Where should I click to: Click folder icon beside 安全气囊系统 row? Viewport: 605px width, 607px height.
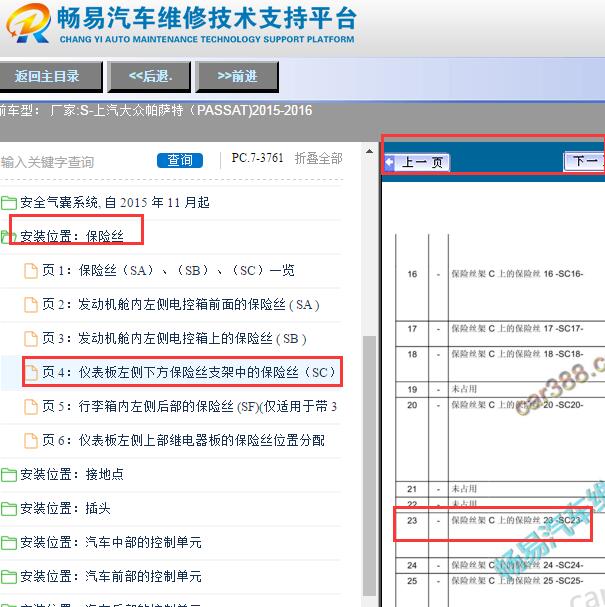point(8,202)
